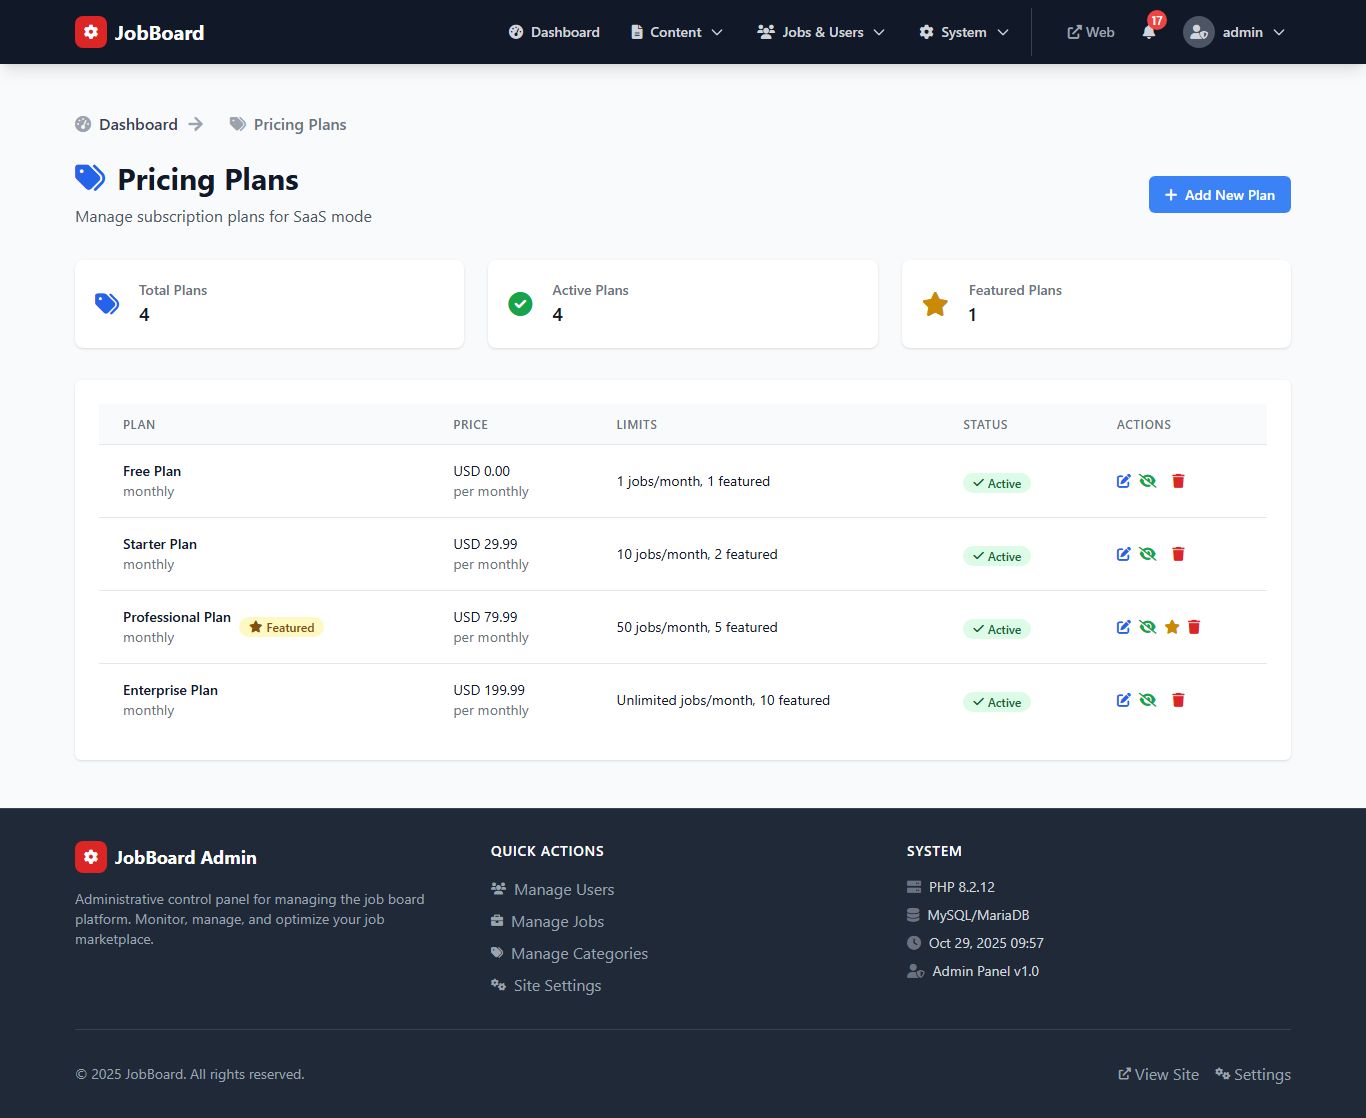Expand the admin user menu
The height and width of the screenshot is (1118, 1366).
[1234, 32]
